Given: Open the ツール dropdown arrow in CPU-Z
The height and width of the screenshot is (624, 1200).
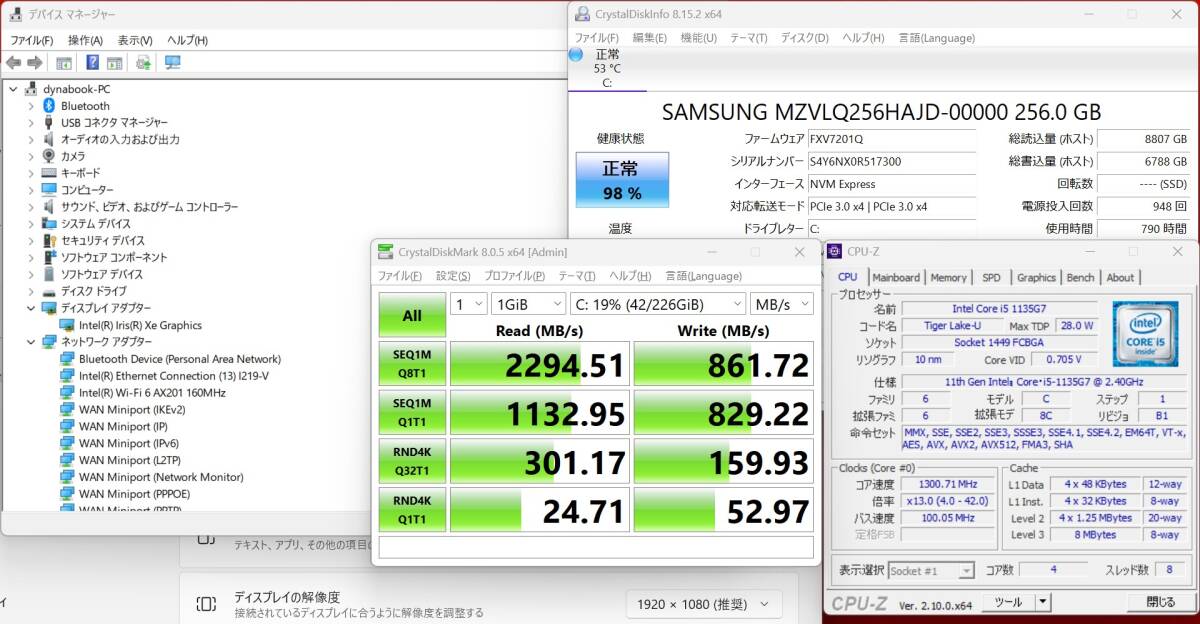Looking at the screenshot, I should click(1042, 602).
